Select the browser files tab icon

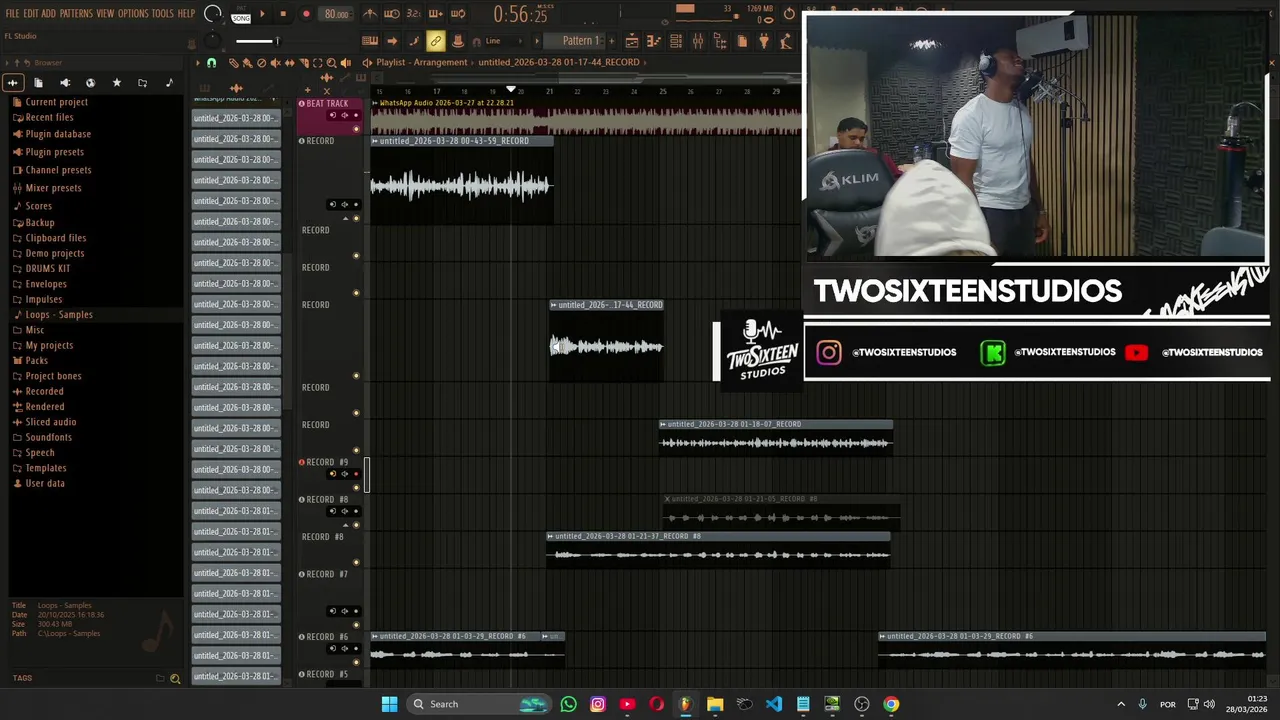[x=38, y=83]
